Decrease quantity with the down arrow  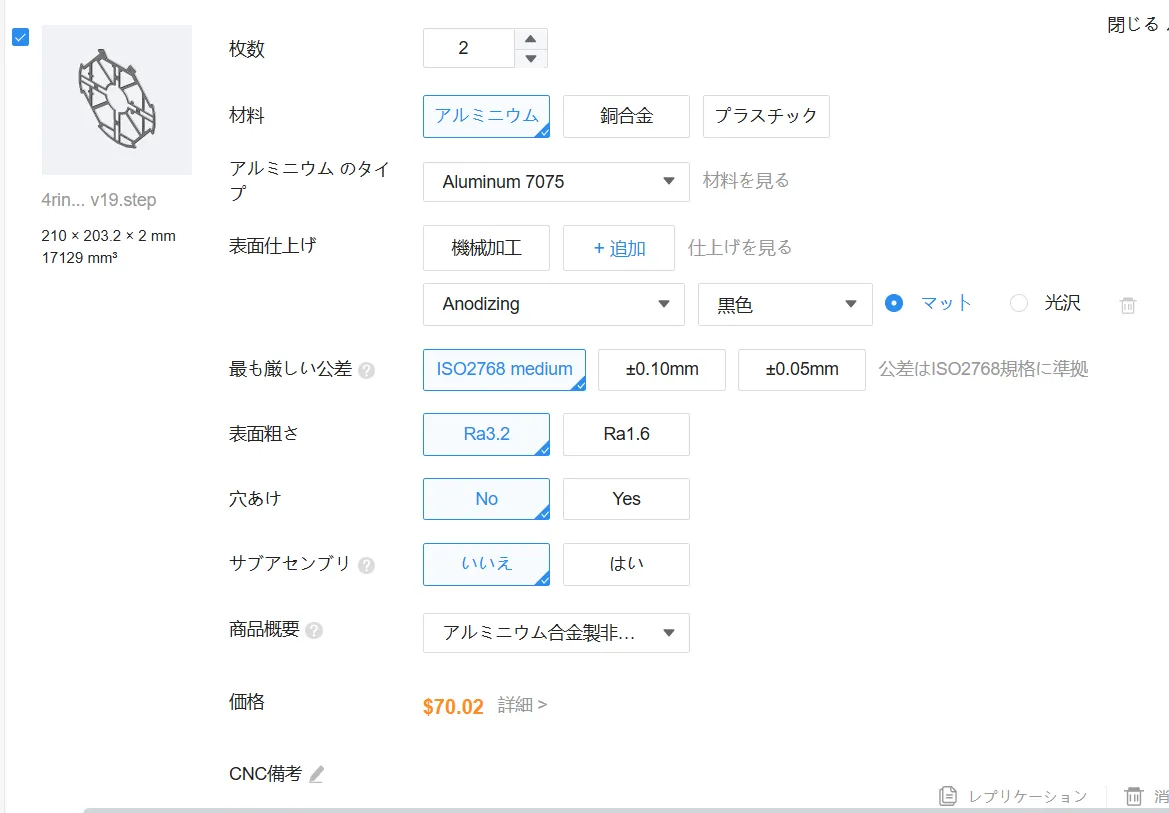click(531, 58)
